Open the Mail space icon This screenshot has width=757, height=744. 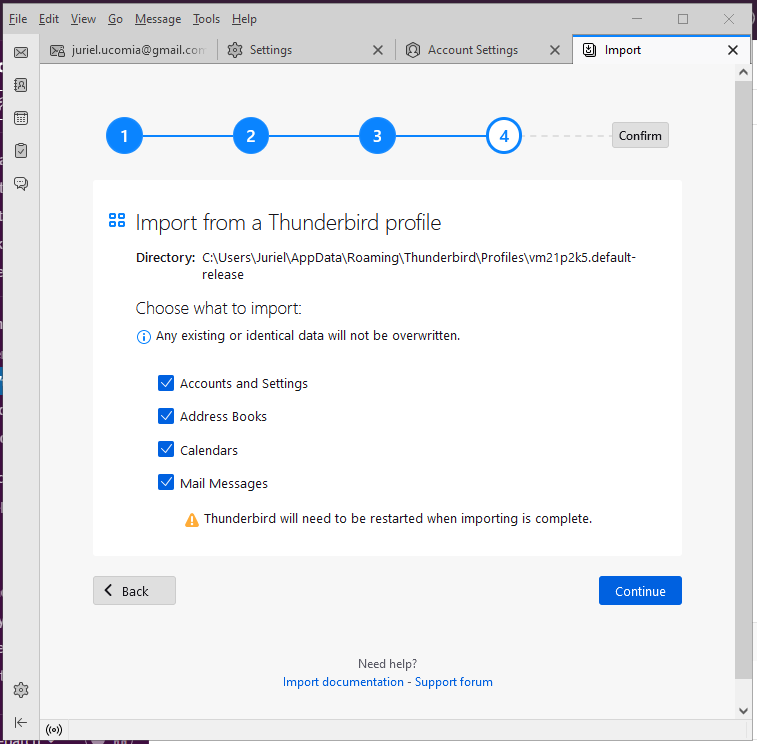(21, 52)
